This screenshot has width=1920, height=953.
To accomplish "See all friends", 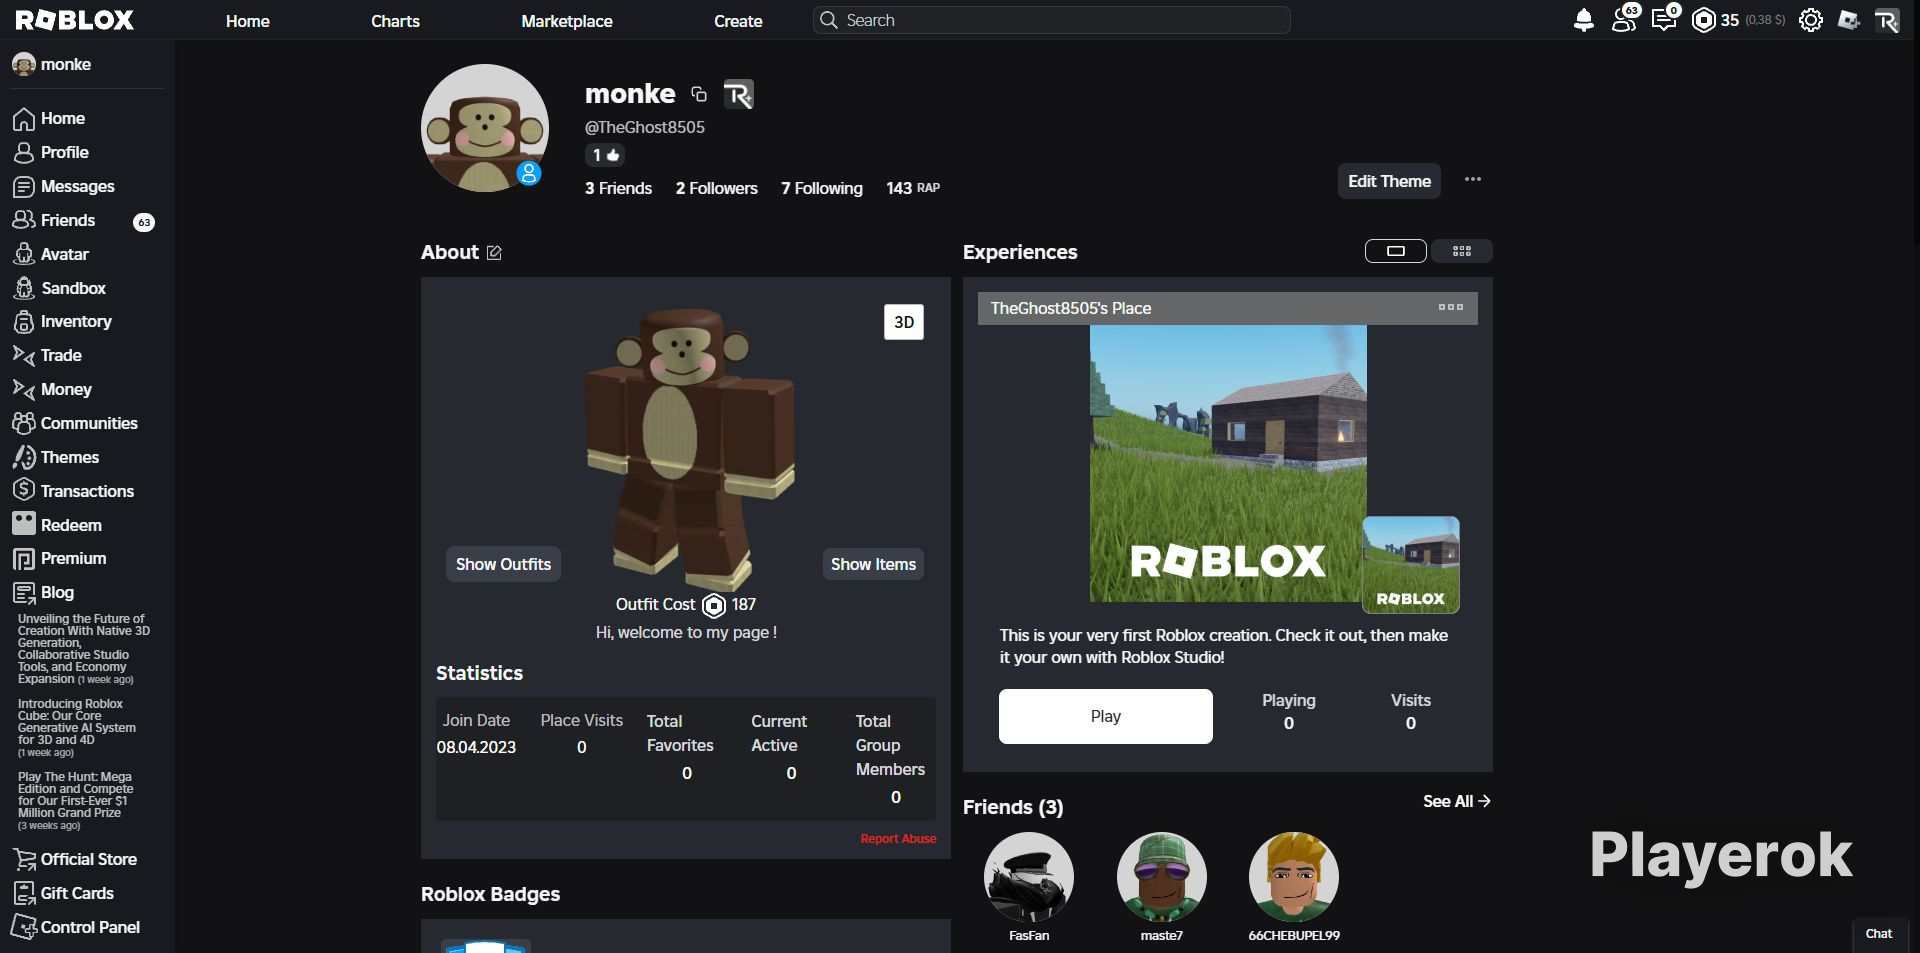I will pos(1457,801).
